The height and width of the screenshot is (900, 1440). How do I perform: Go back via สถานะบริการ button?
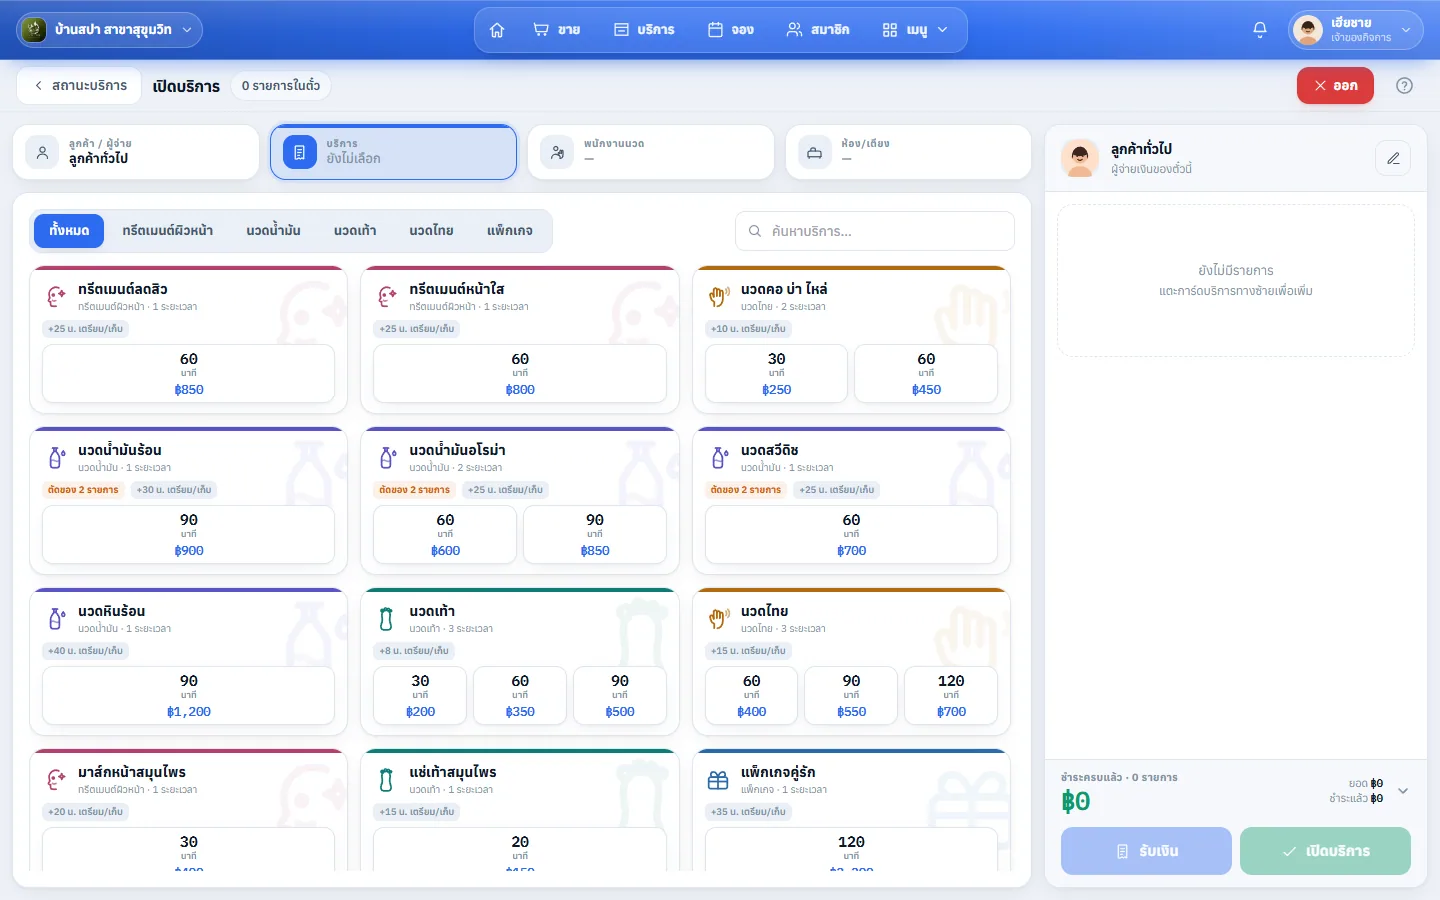tap(80, 86)
